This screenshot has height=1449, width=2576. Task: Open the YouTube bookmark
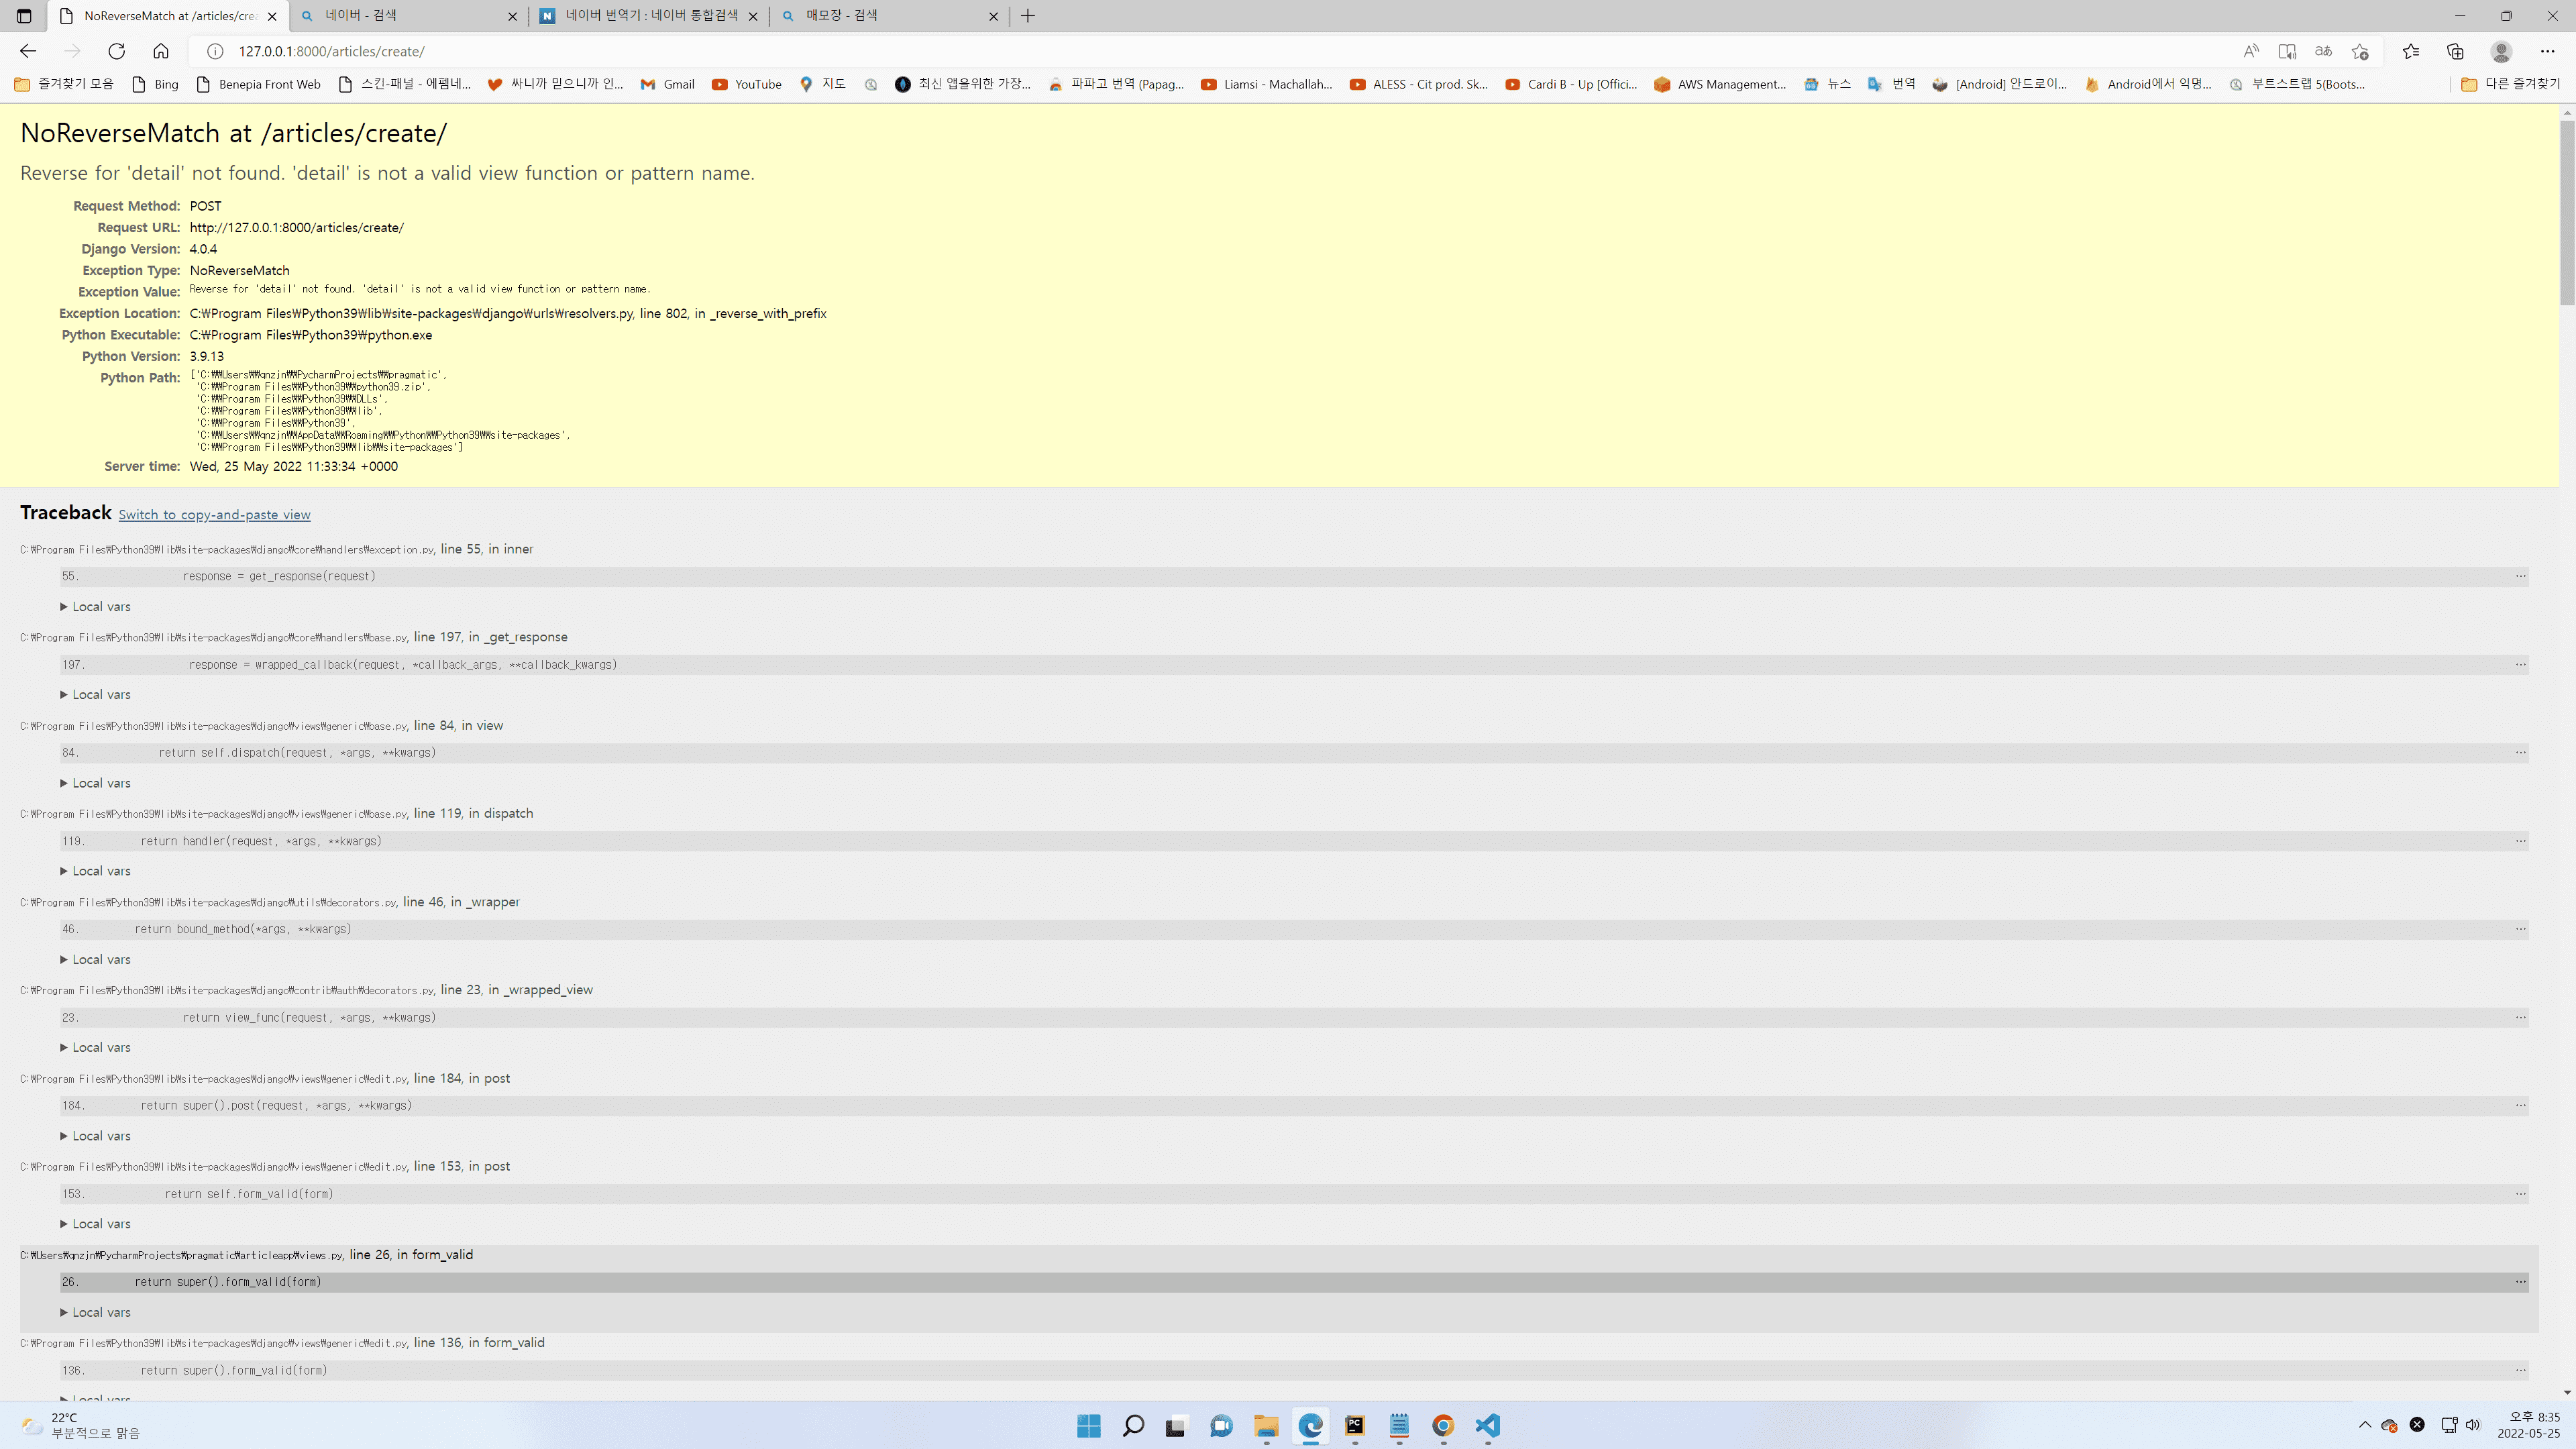(x=746, y=84)
